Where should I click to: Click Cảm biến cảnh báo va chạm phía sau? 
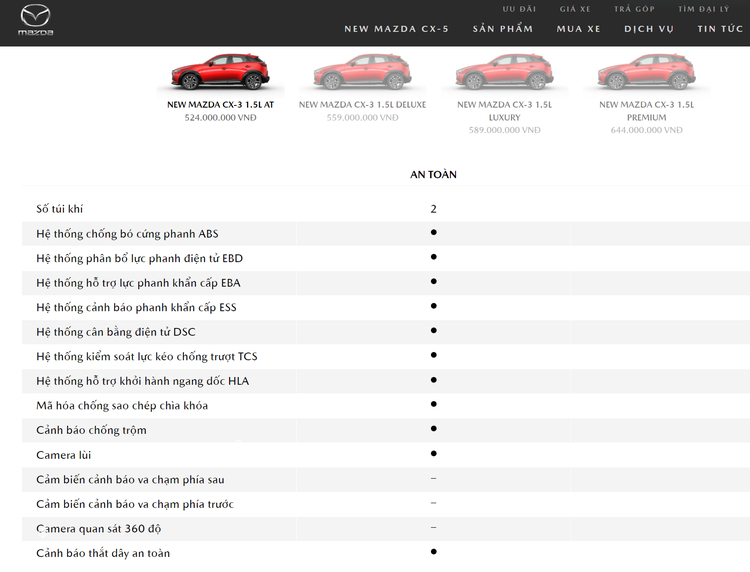pos(130,480)
